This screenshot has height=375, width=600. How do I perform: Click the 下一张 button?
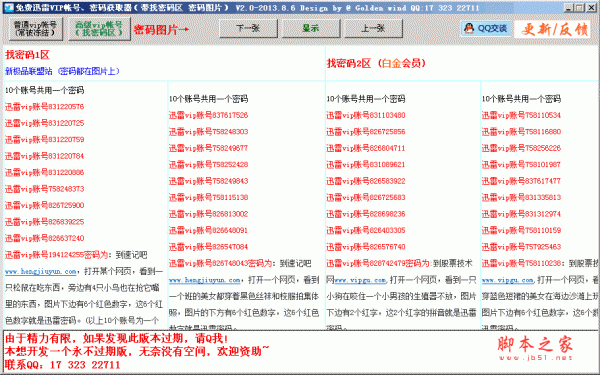(248, 28)
